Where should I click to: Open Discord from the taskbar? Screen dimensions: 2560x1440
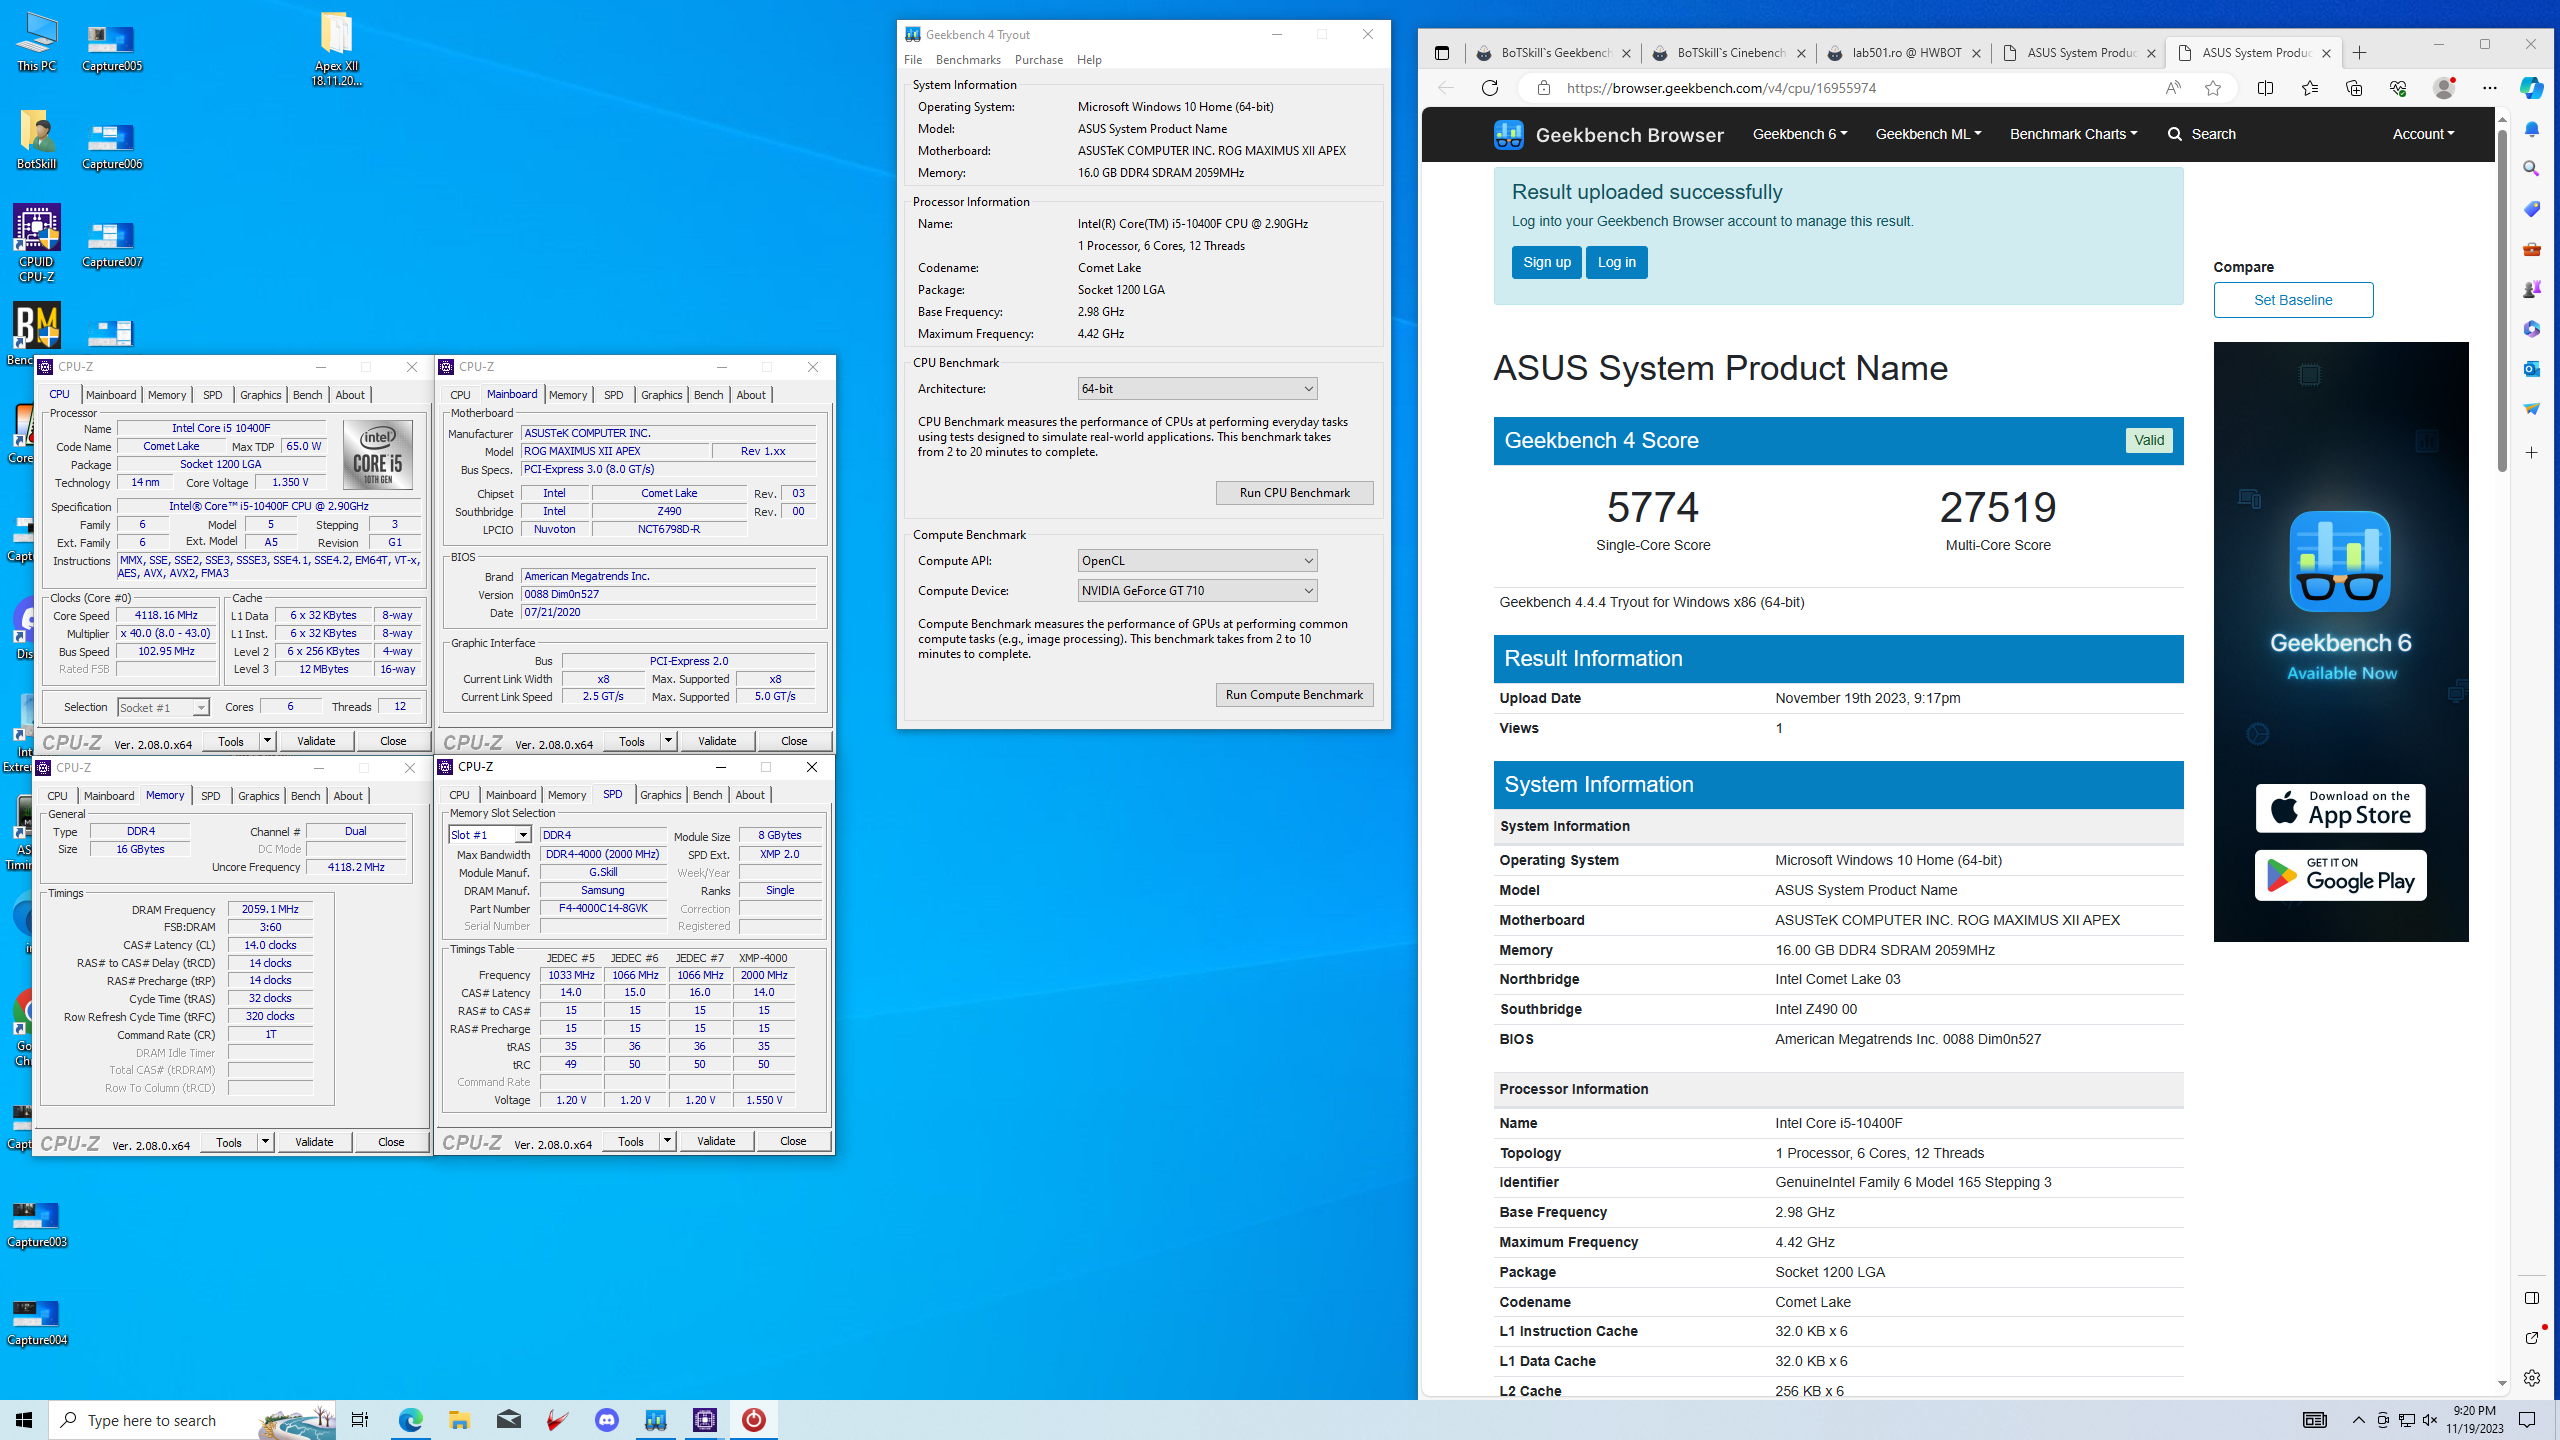607,1420
